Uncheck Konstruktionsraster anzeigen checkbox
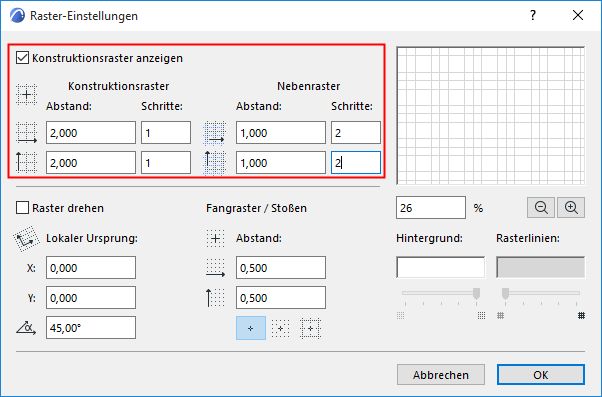 22,58
